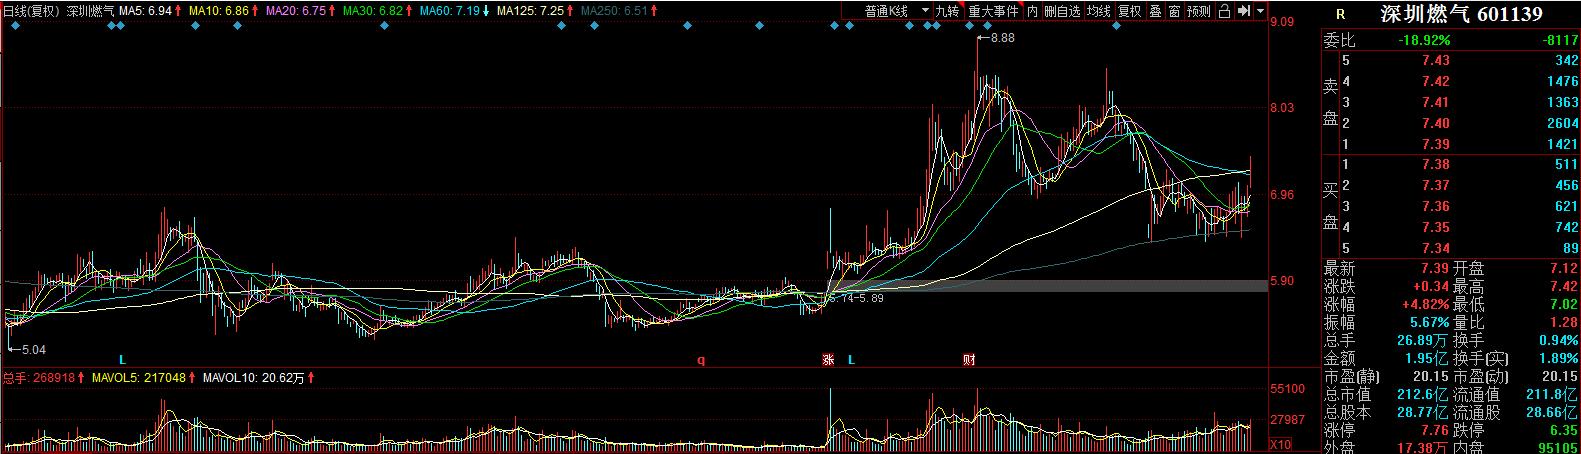Click the X10 volume scale label

(1280, 445)
